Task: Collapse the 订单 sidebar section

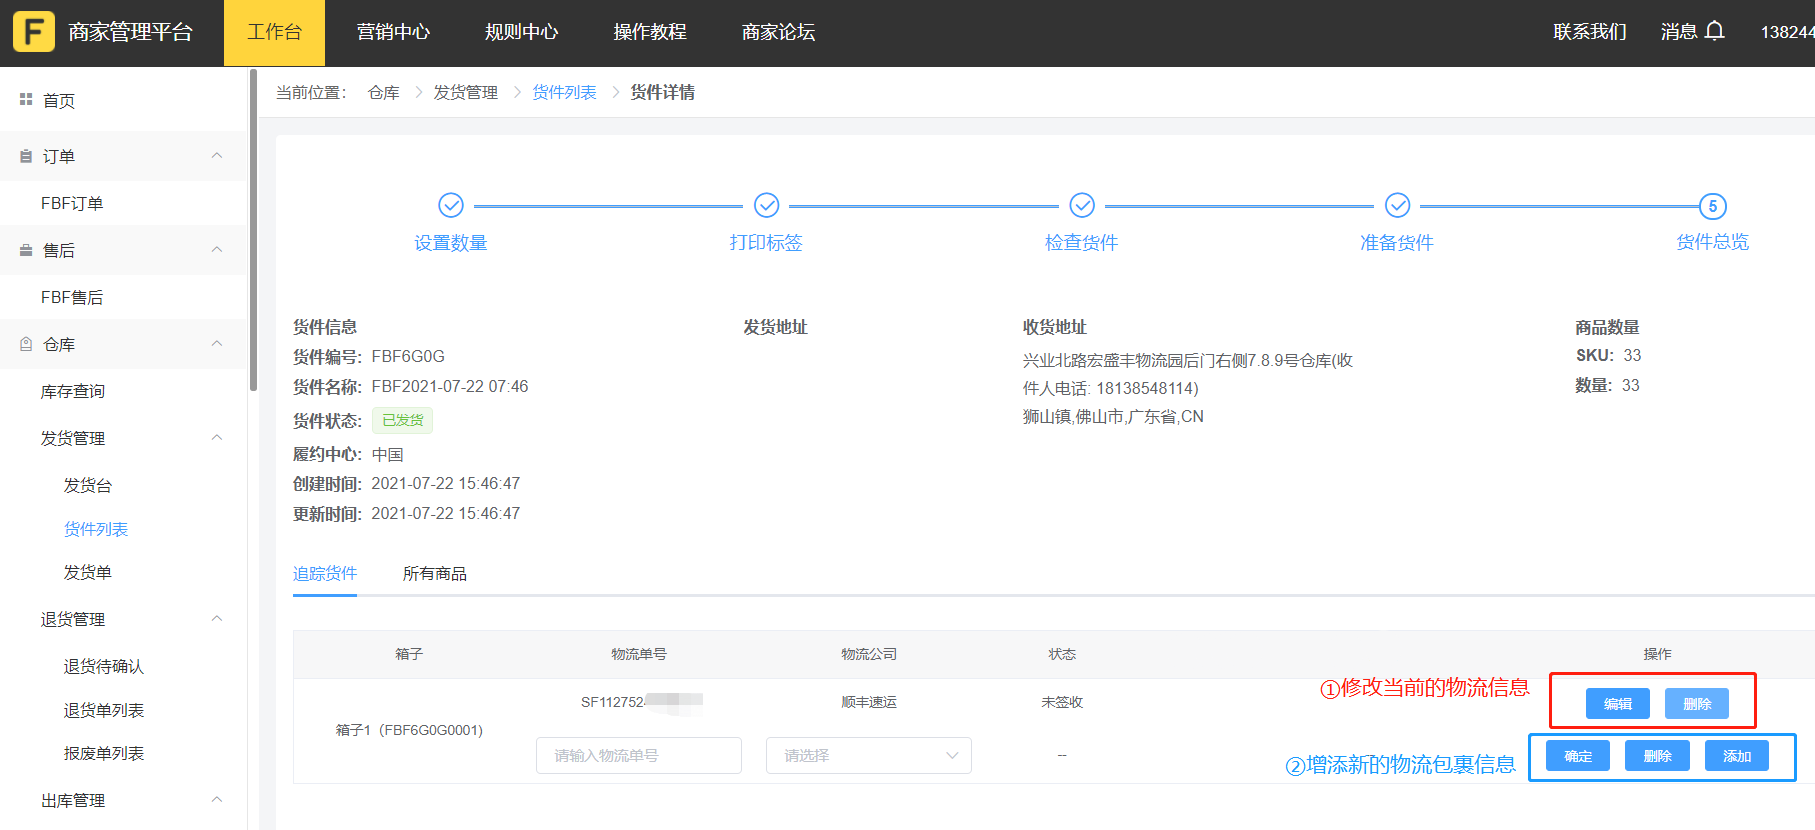Action: 217,156
